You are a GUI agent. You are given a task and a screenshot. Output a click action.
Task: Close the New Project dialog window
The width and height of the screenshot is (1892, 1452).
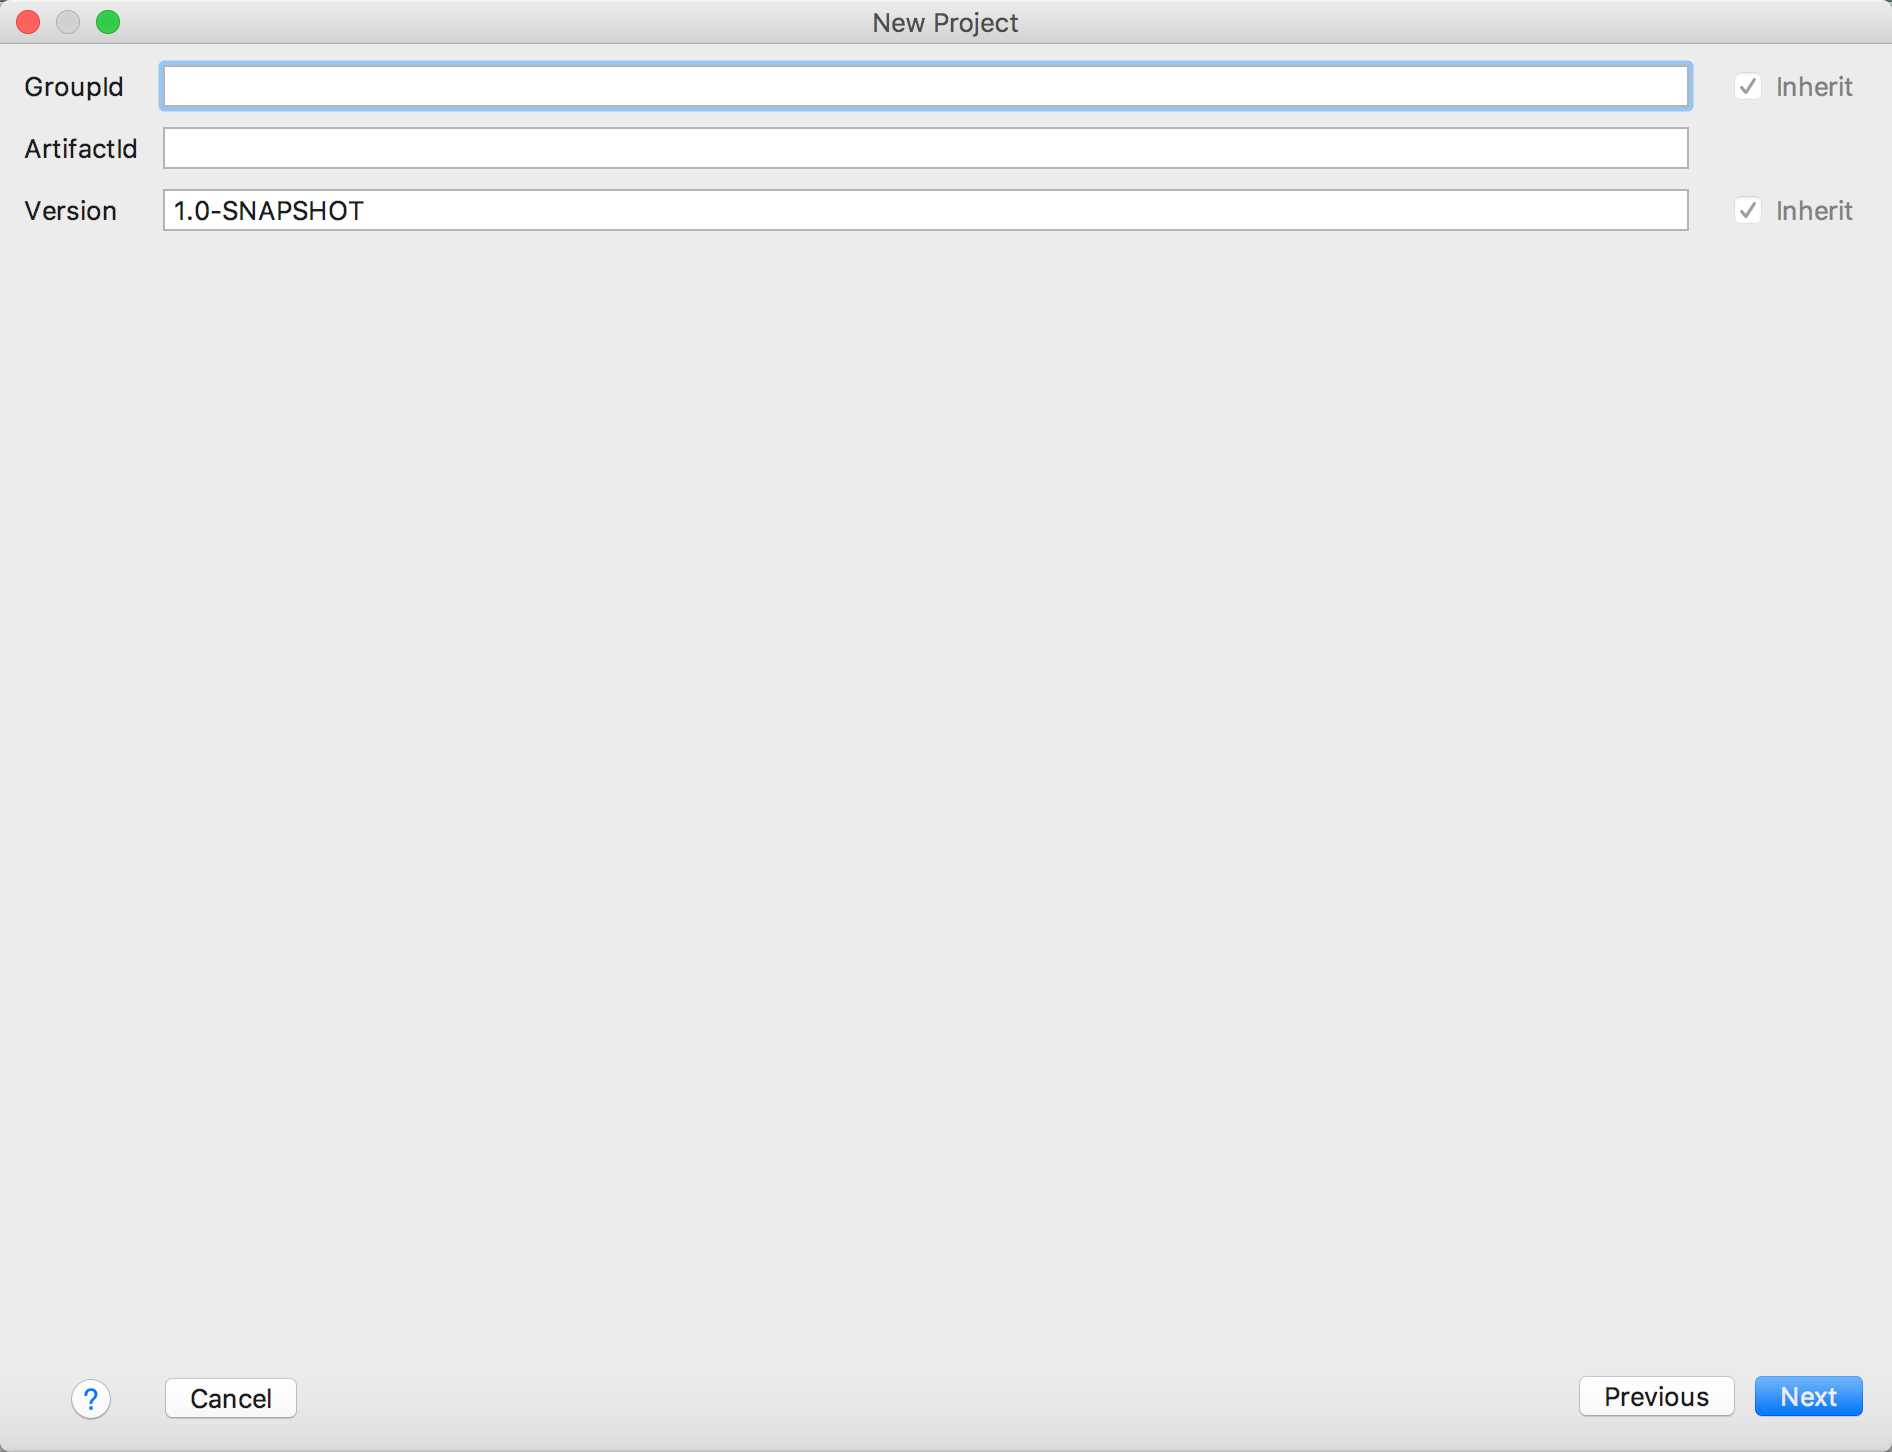tap(28, 22)
